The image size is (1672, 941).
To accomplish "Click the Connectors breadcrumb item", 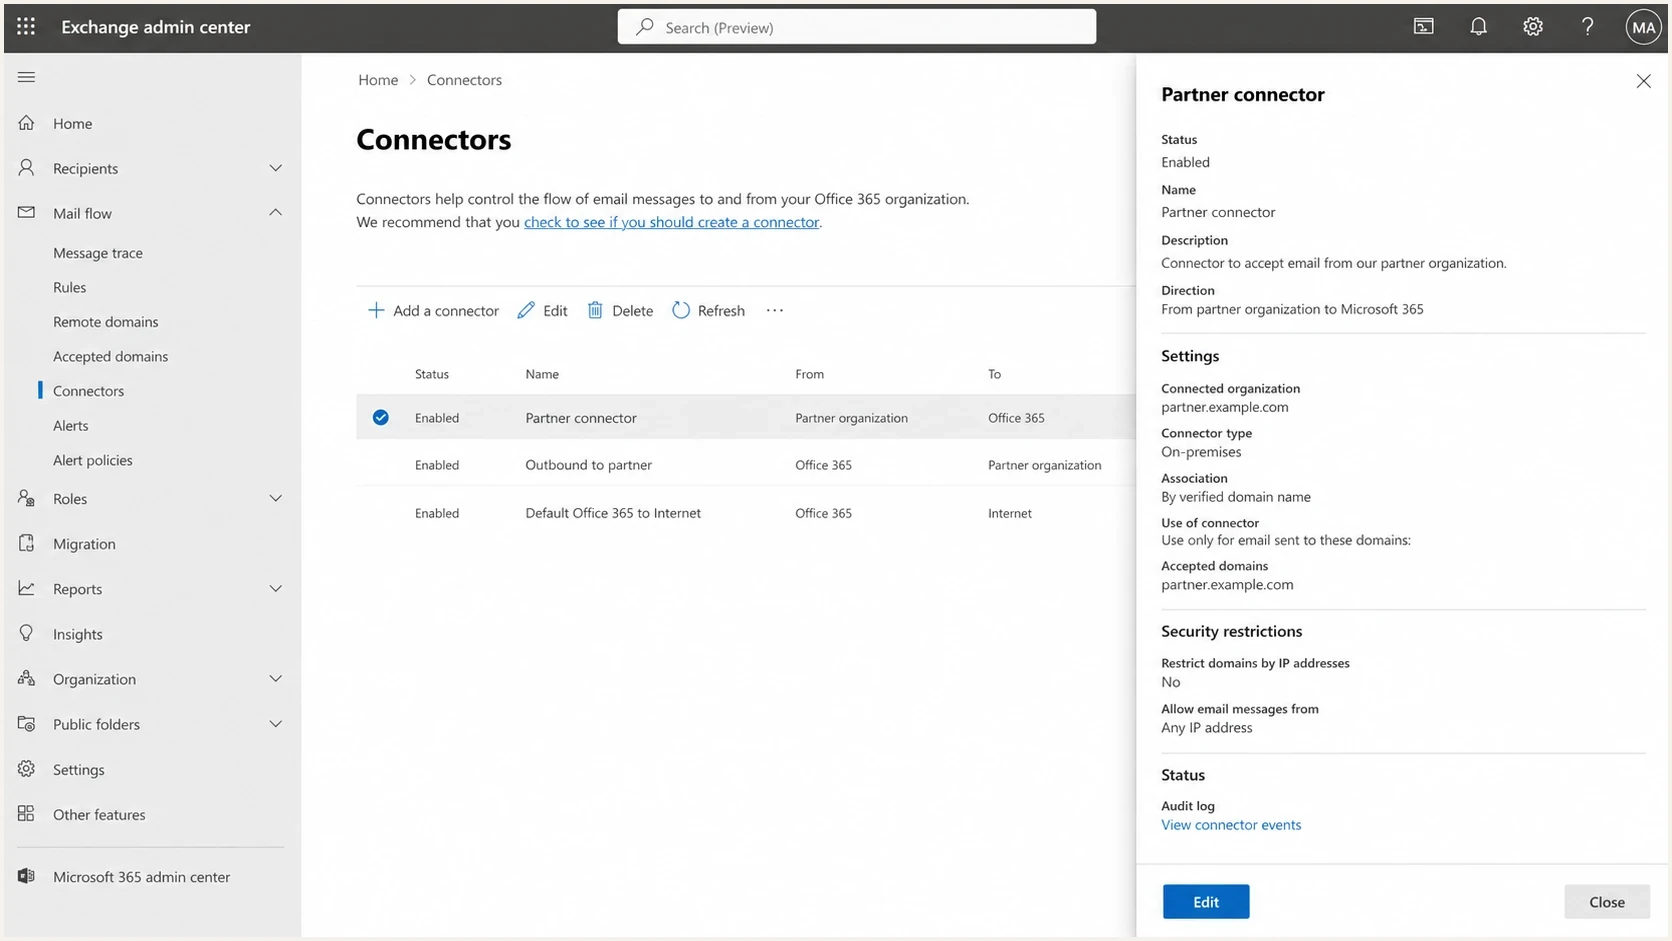I will (x=465, y=80).
